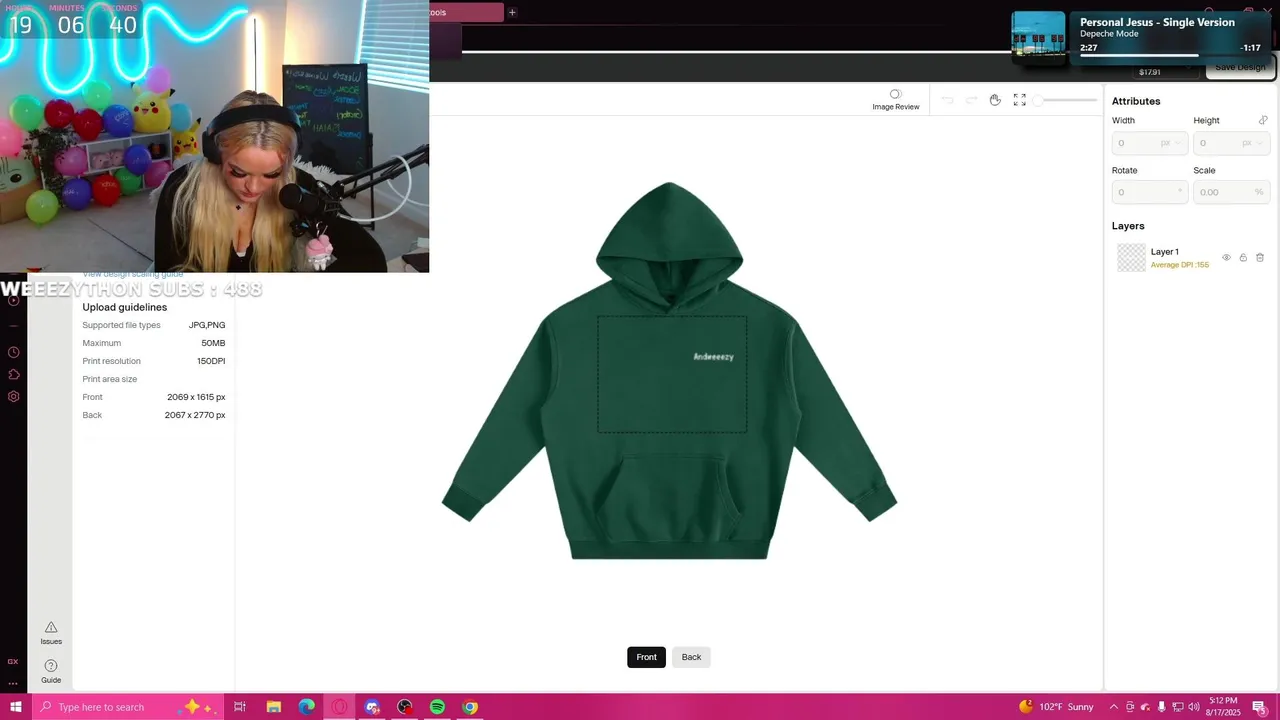Click the Layer 1 name
Screen dimensions: 1280x720
[1164, 252]
